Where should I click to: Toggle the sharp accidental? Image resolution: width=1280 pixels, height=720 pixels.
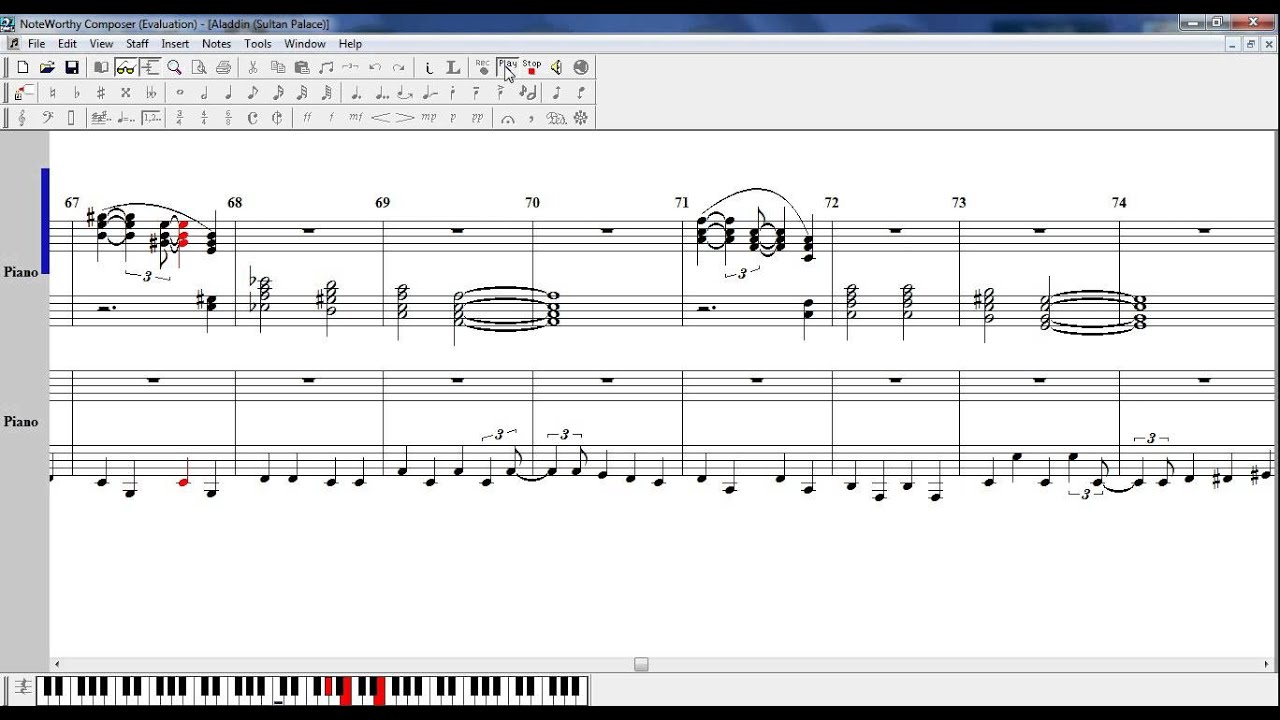pyautogui.click(x=101, y=92)
